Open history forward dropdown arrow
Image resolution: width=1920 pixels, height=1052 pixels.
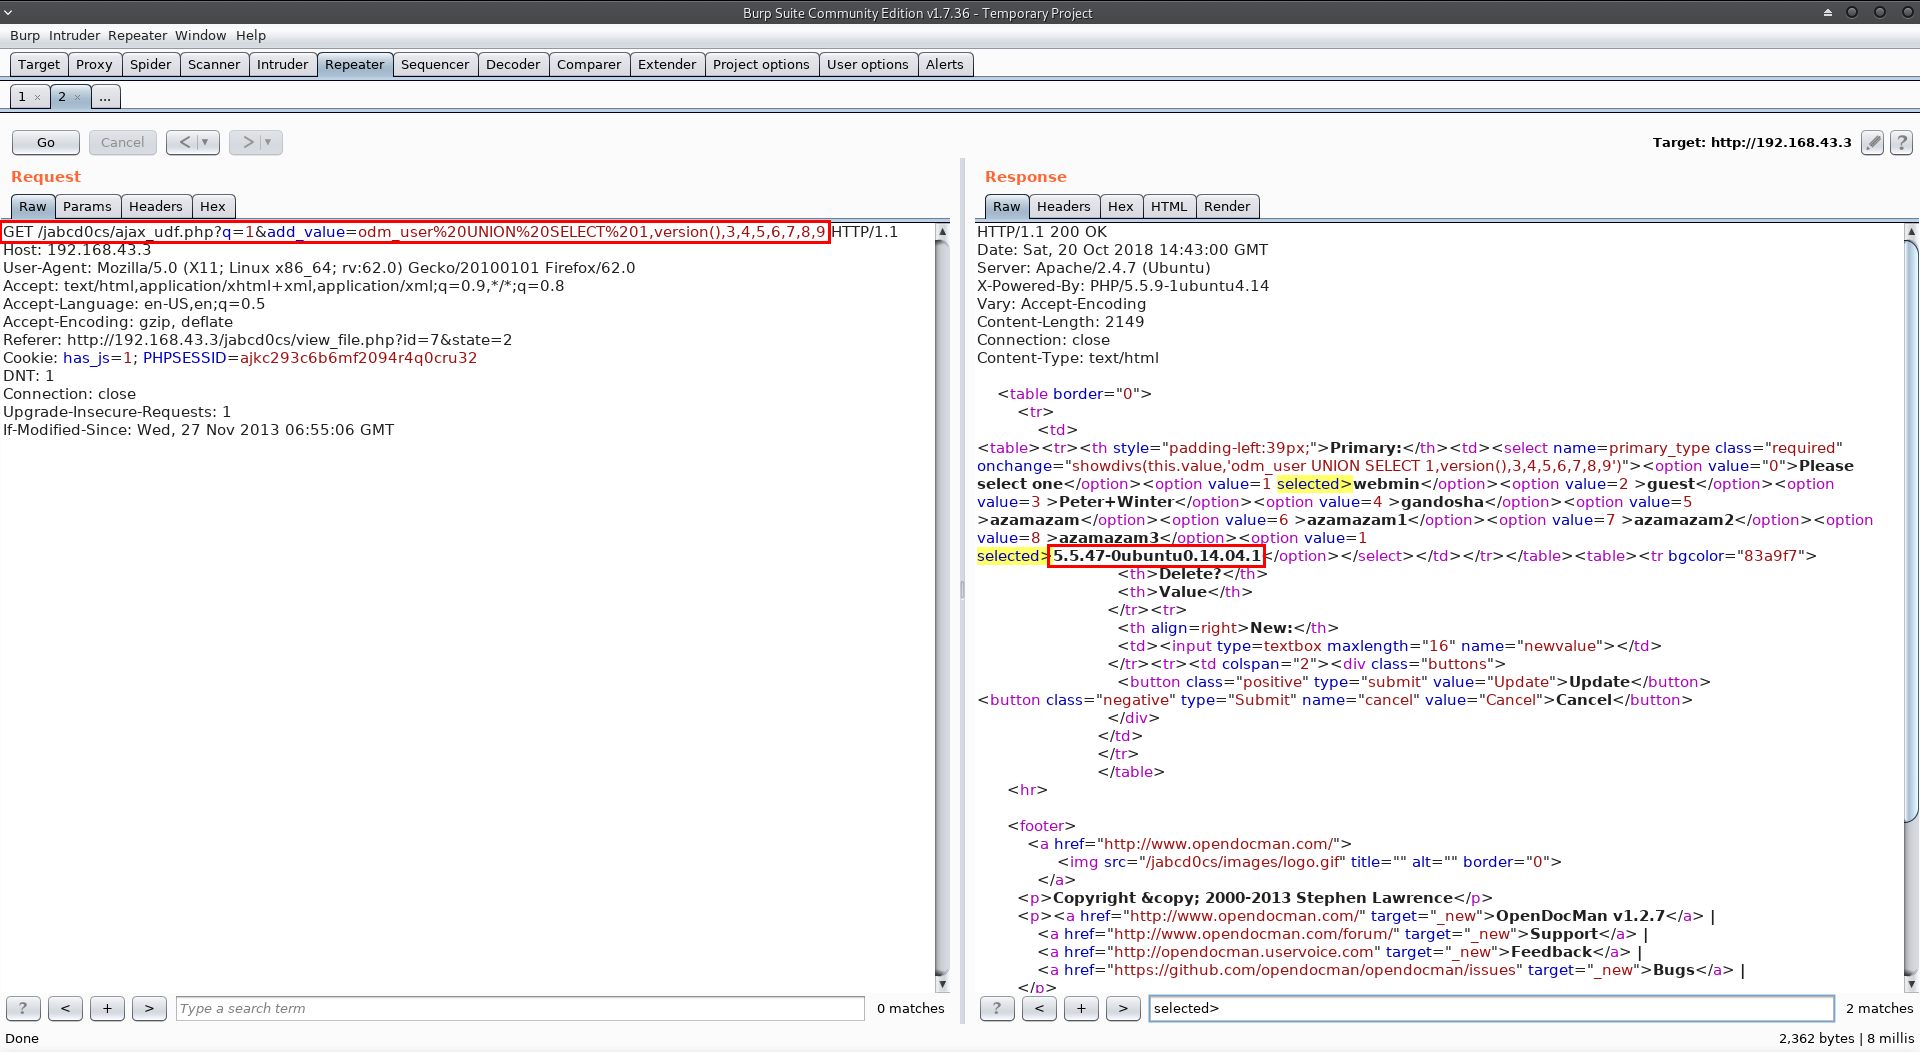pos(268,142)
